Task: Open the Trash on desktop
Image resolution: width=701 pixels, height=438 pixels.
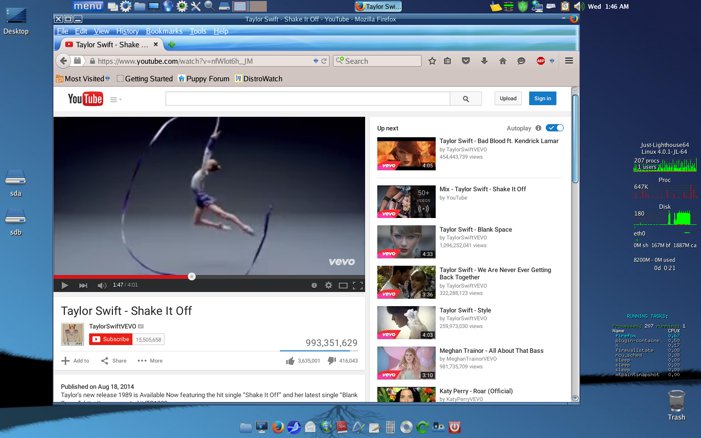Action: pyautogui.click(x=676, y=404)
